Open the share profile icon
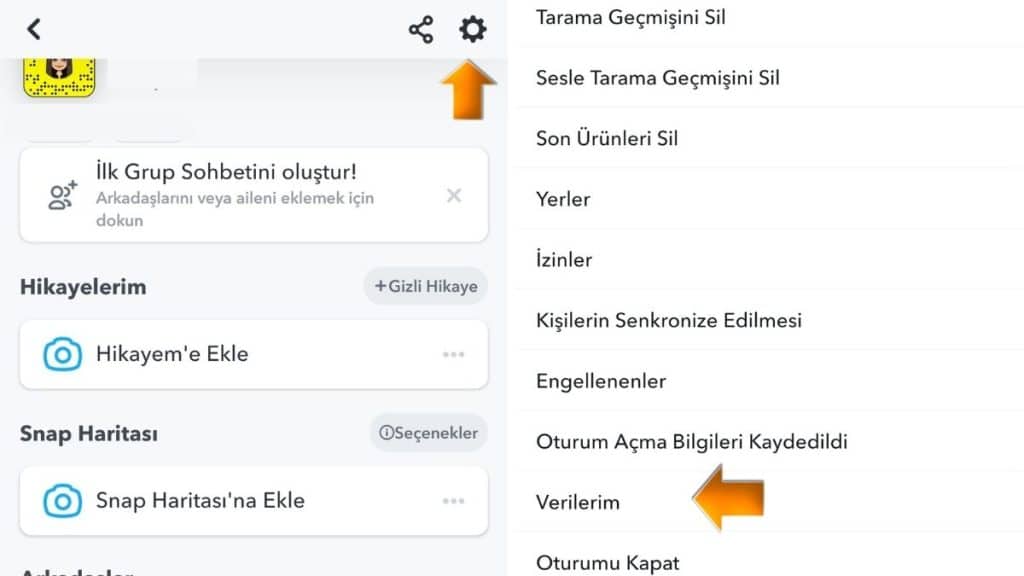 coord(421,30)
